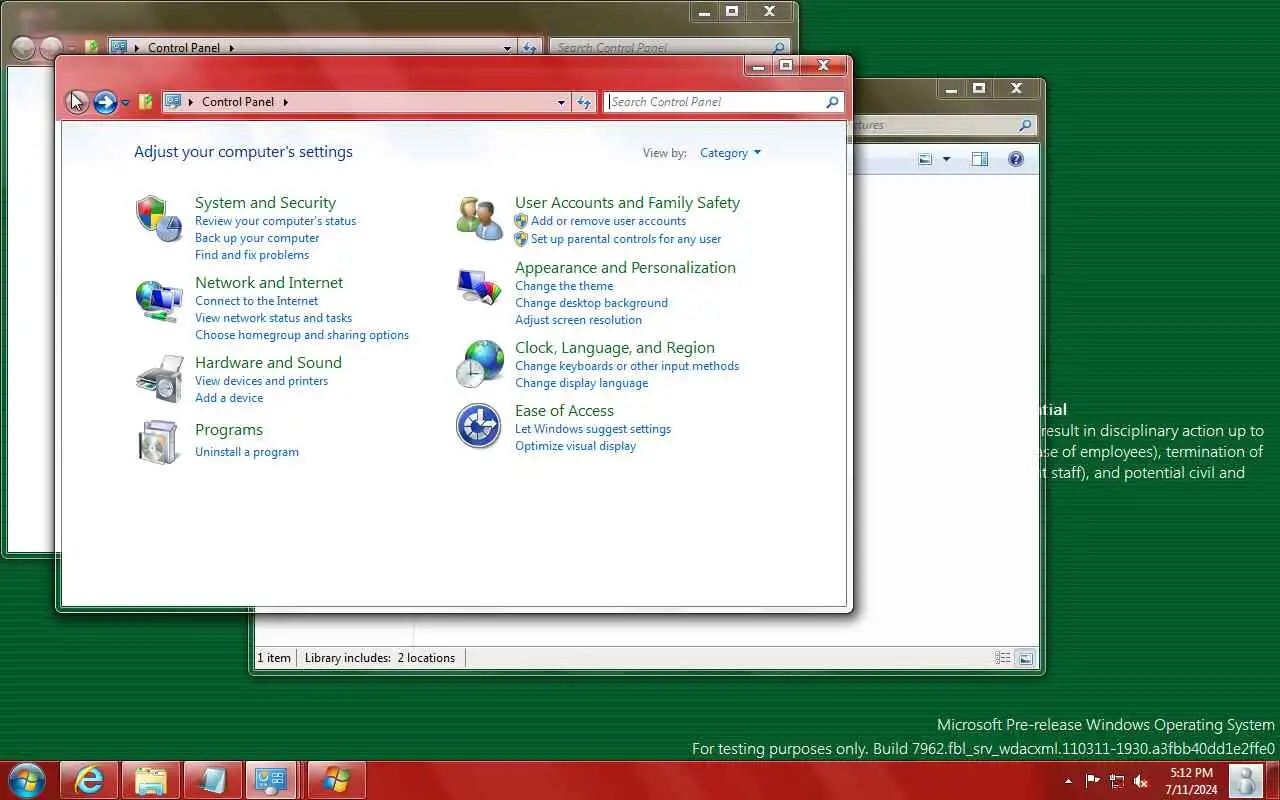Show hidden tray icons arrow
Screen dimensions: 1280x800
pos(1068,781)
